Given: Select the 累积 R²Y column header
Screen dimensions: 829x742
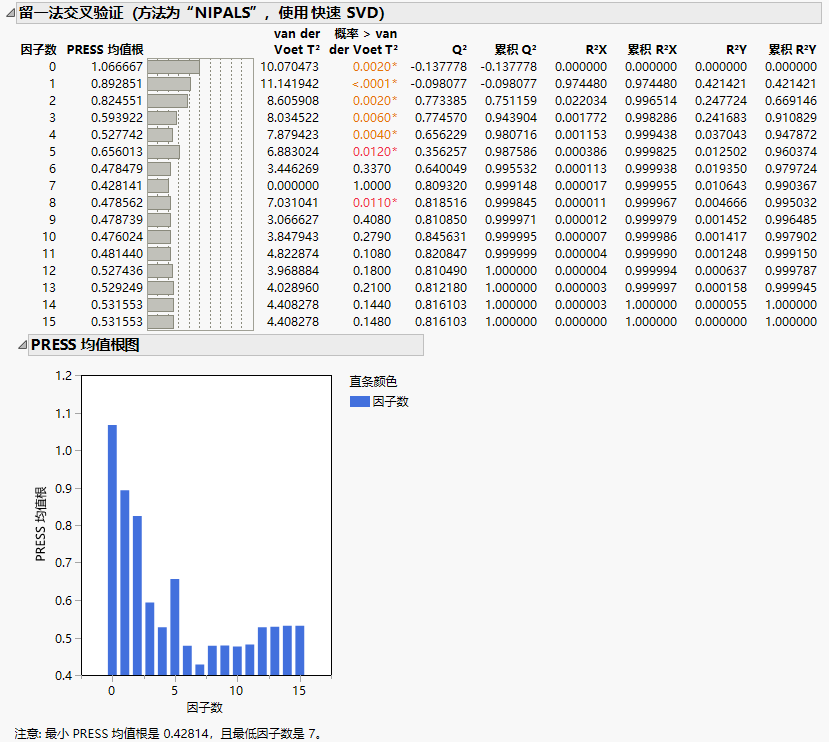Looking at the screenshot, I should coord(792,49).
